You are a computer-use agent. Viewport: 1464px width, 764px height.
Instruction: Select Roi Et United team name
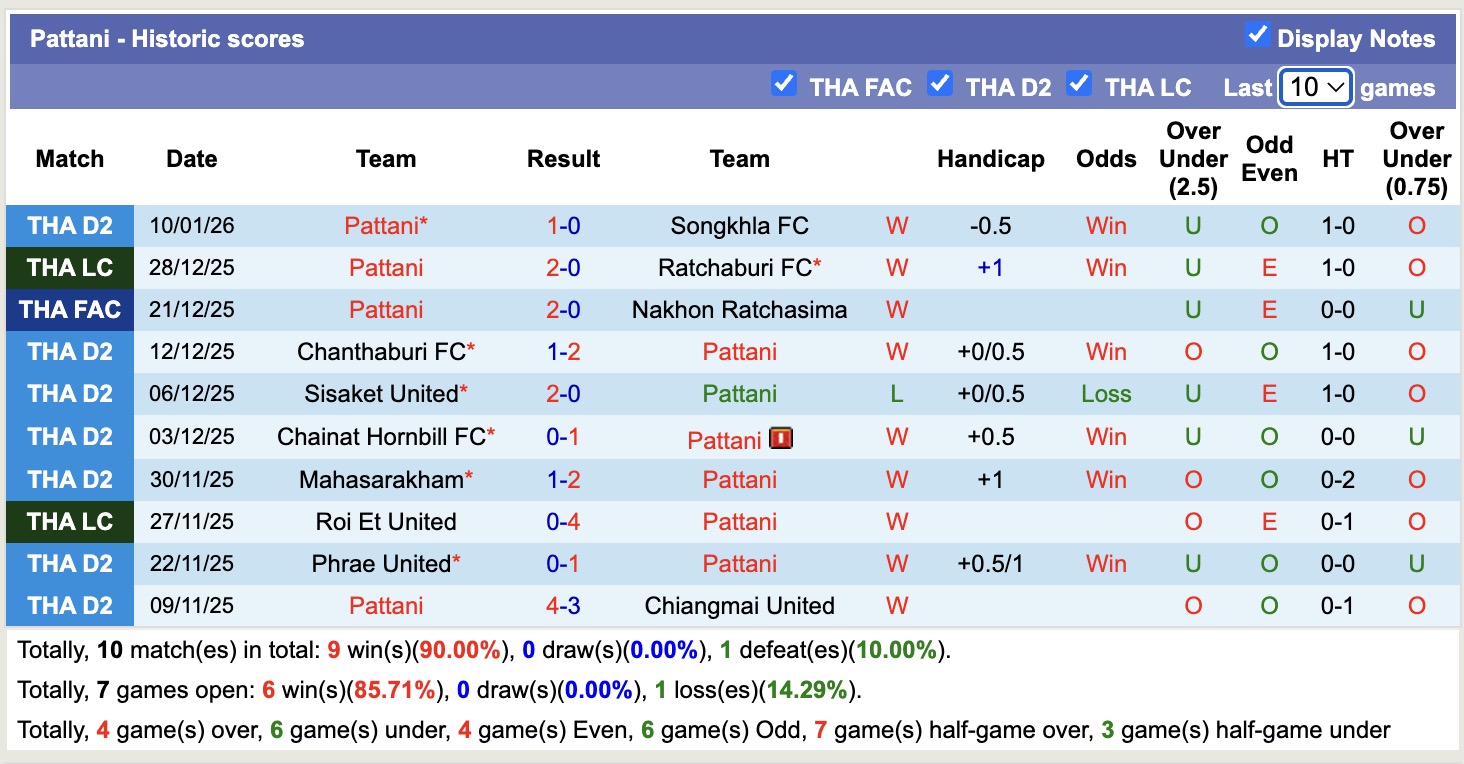[x=386, y=521]
